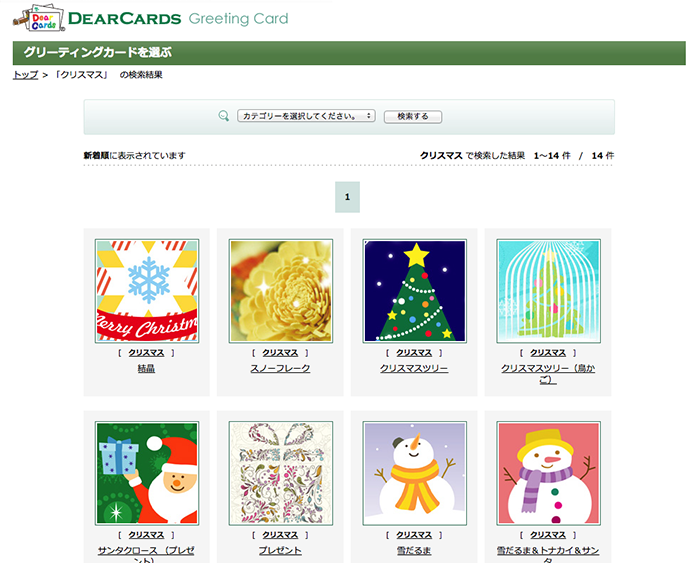Click the DearCards Greeting Card header title
This screenshot has height=563, width=700.
coord(178,19)
